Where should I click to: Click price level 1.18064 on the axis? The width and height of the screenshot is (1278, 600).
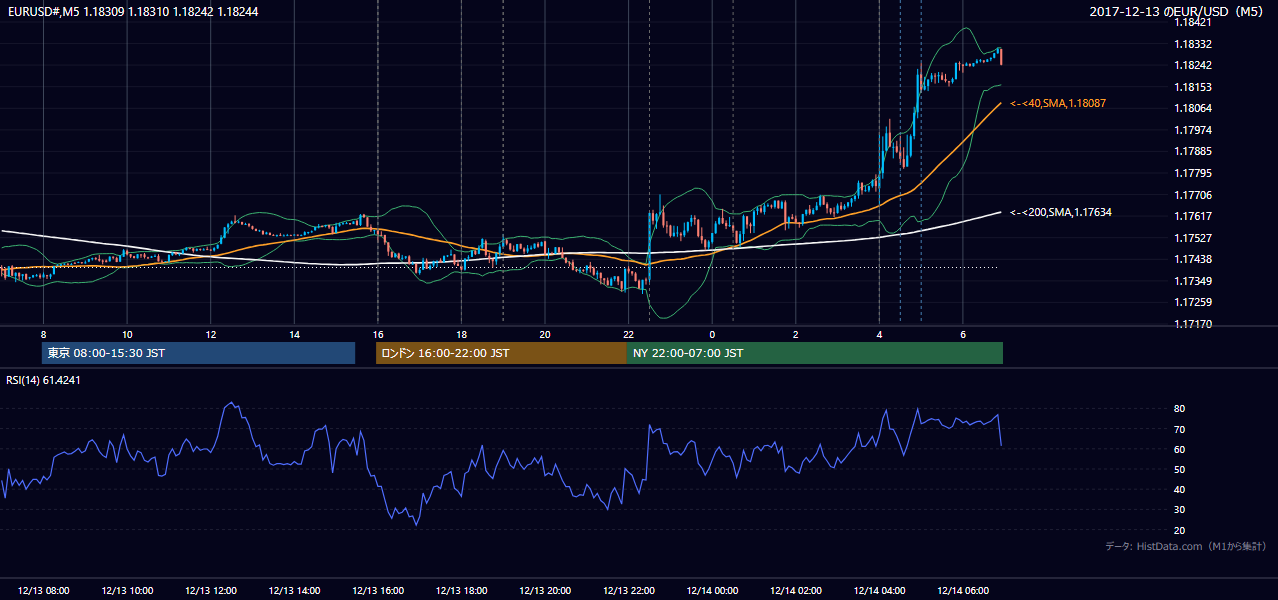(1192, 108)
